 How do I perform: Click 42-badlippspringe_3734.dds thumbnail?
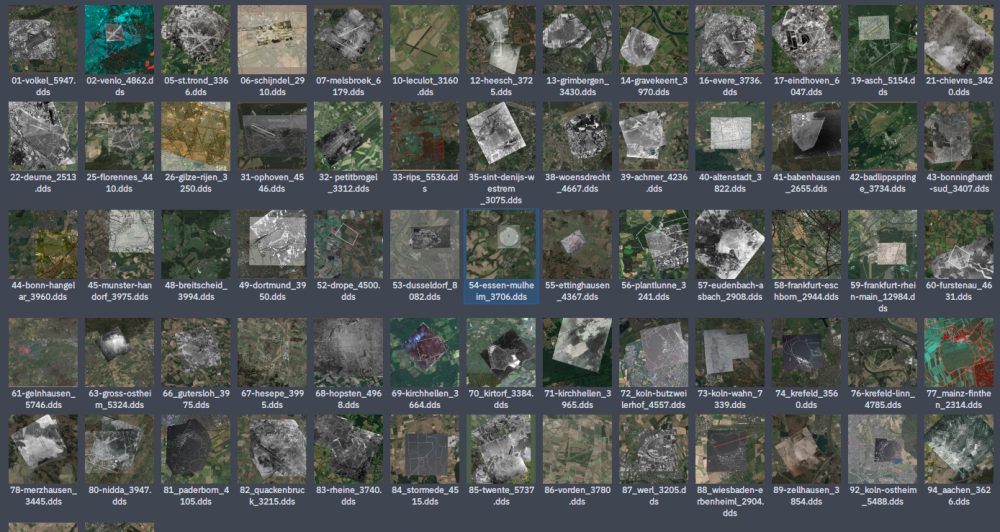[883, 136]
